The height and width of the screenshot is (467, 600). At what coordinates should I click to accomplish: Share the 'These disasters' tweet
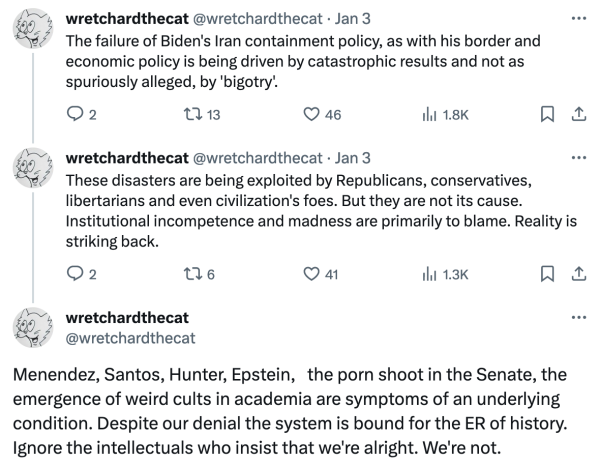(x=576, y=273)
